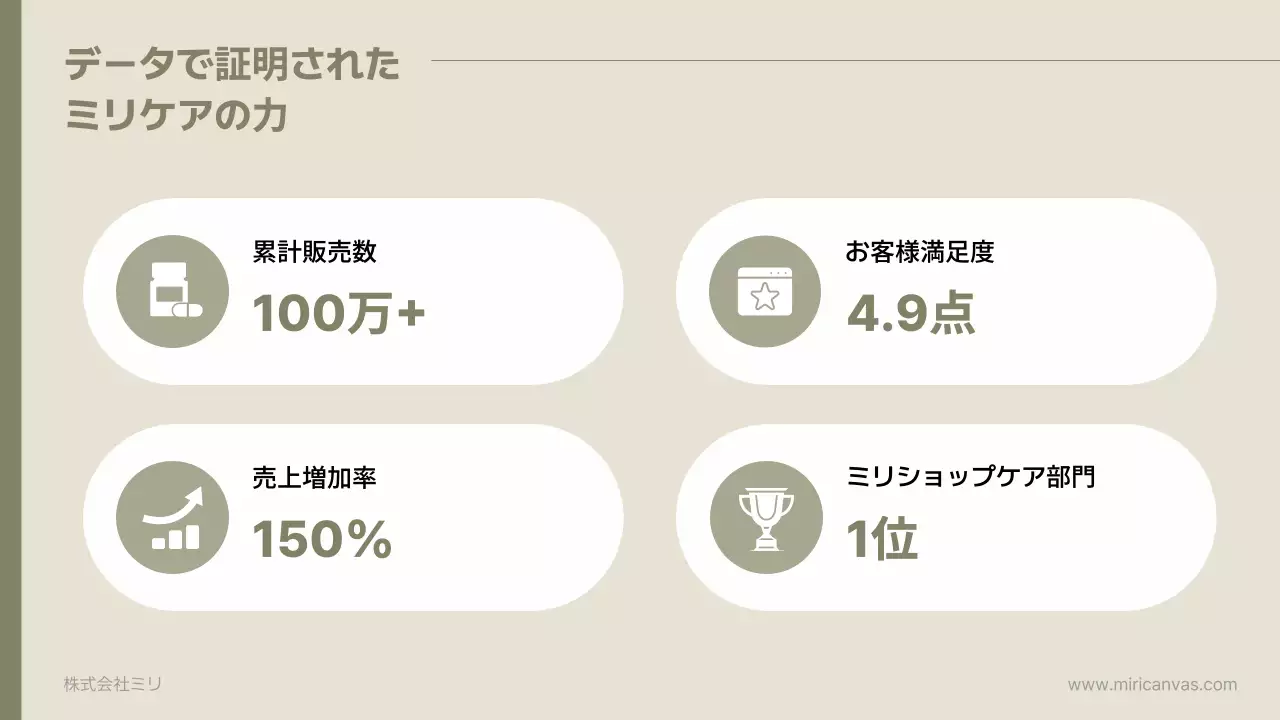The width and height of the screenshot is (1280, 720).
Task: Open the www.miricanvas.com link
Action: coord(1152,685)
